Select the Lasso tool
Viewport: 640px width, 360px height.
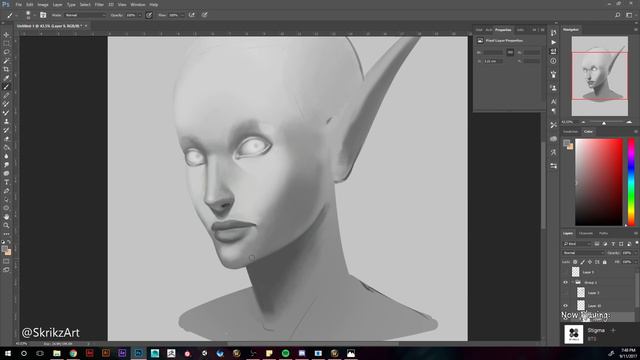(x=6, y=52)
